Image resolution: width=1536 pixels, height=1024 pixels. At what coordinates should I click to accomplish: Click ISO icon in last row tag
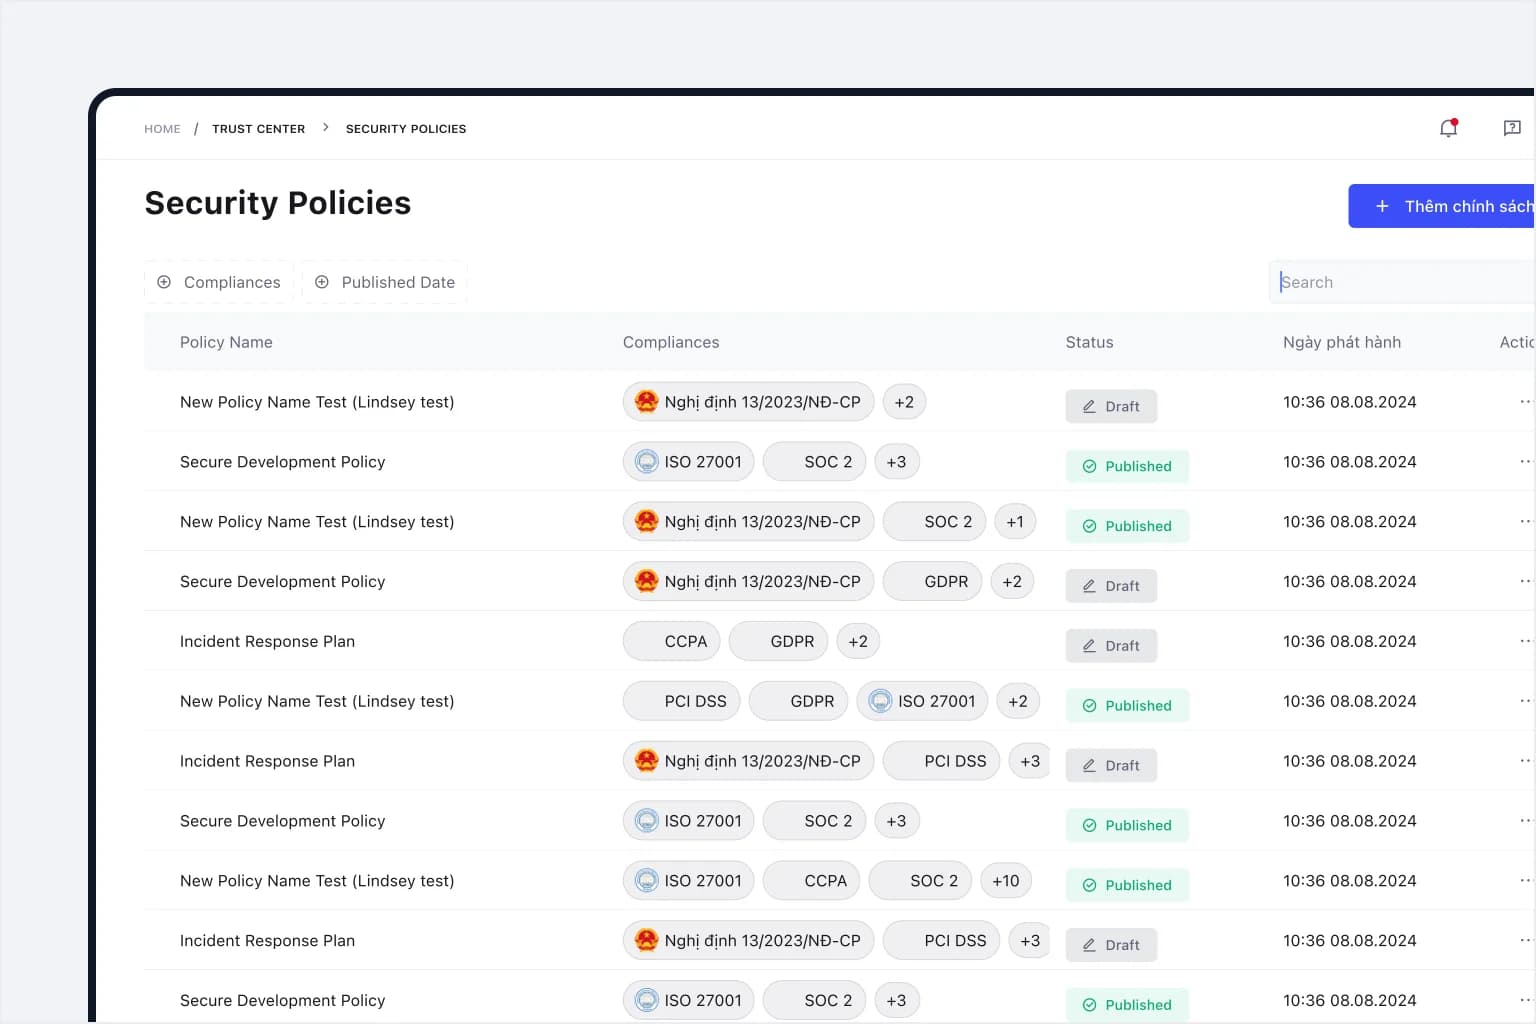(647, 1001)
